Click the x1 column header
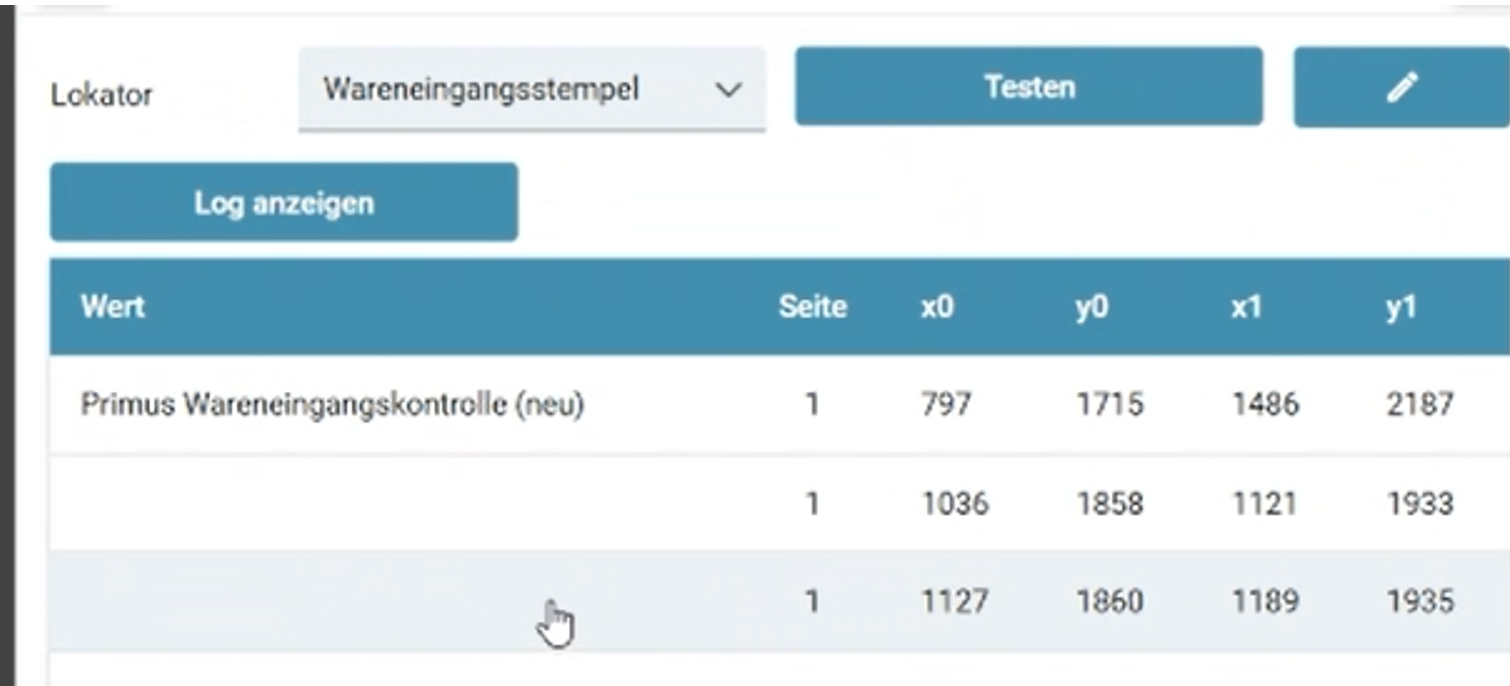The image size is (1510, 686). pos(1246,307)
